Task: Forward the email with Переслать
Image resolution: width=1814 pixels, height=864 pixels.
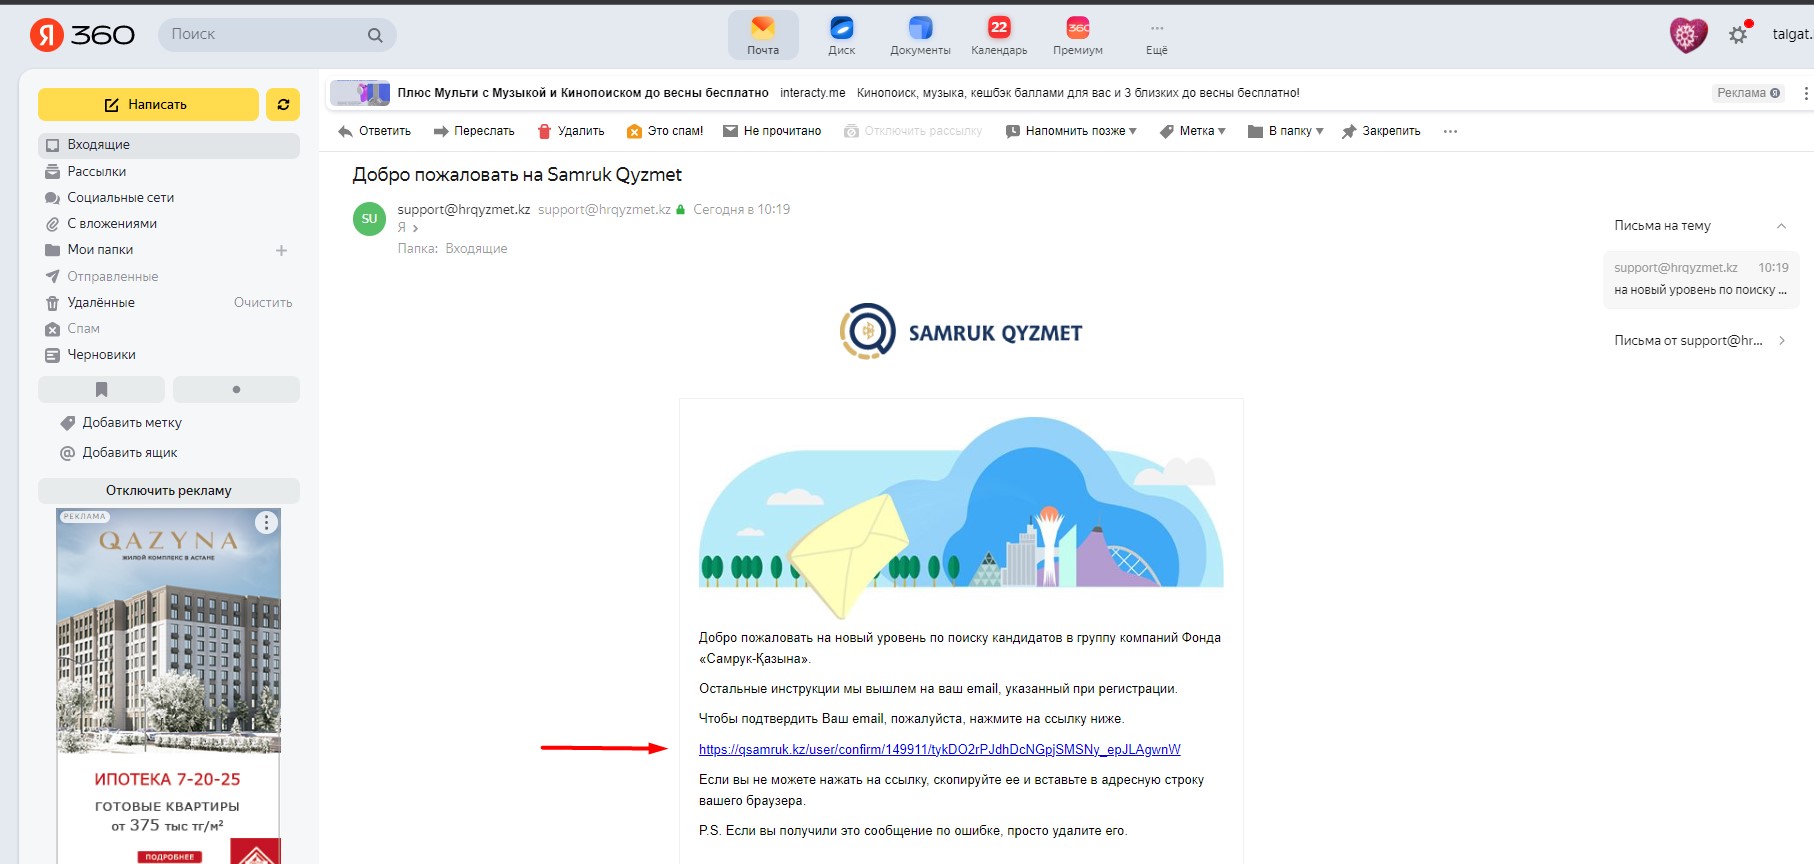Action: (474, 131)
